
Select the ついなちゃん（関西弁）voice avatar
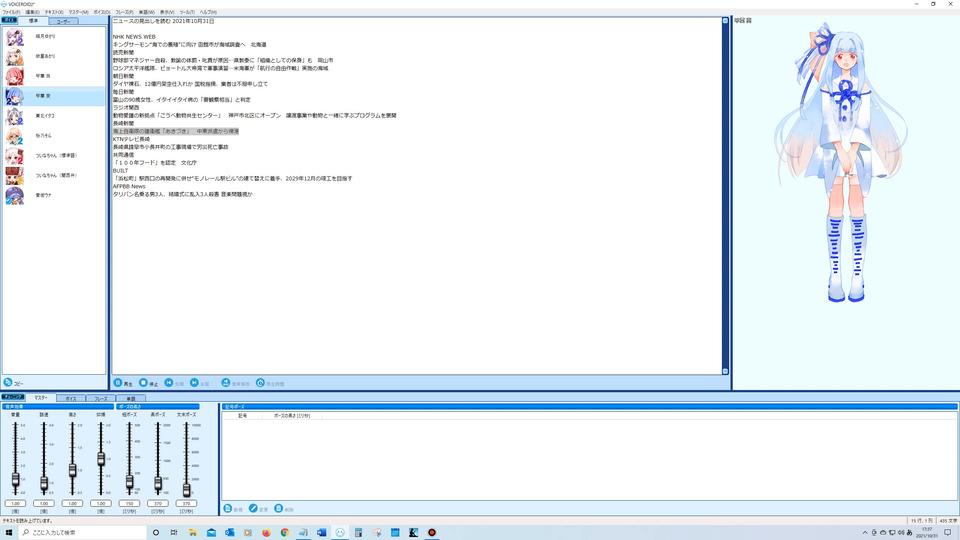tap(15, 176)
